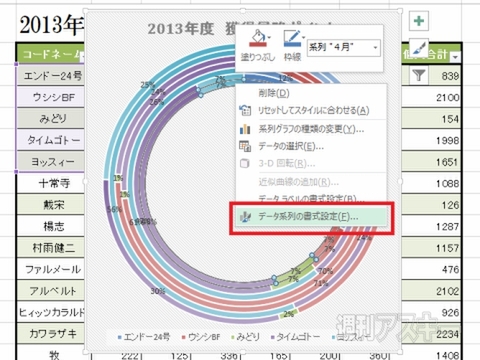The height and width of the screenshot is (360, 480).
Task: Select the cell 十常寺
Action: tap(51, 183)
